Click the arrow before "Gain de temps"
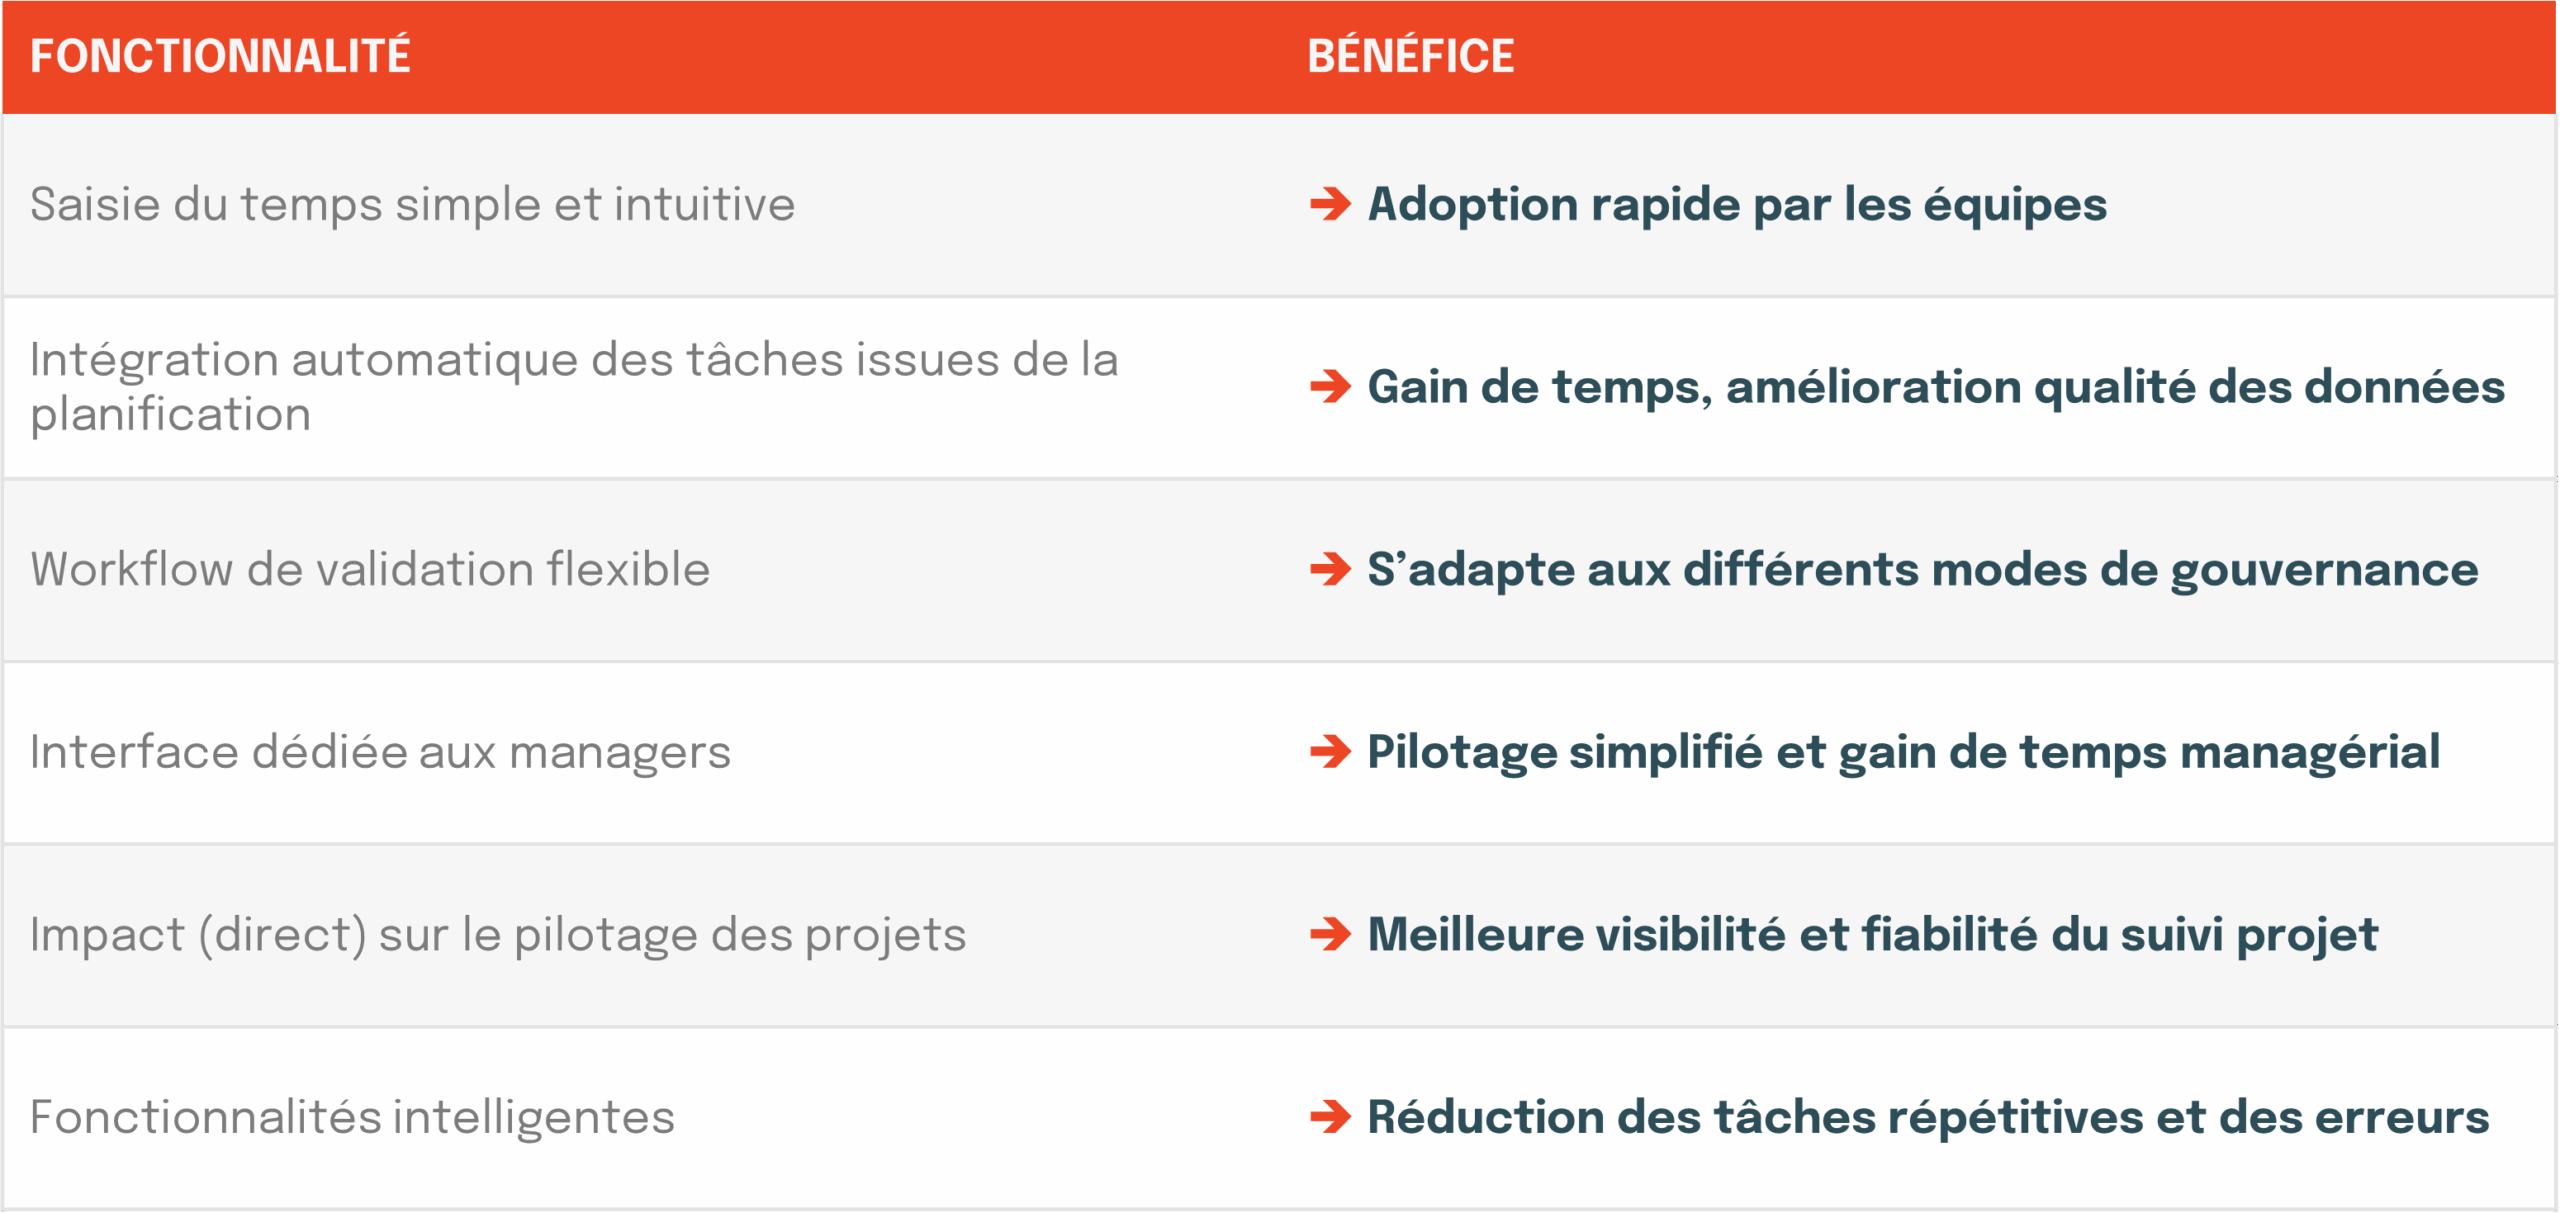Image resolution: width=2560 pixels, height=1213 pixels. (1330, 386)
